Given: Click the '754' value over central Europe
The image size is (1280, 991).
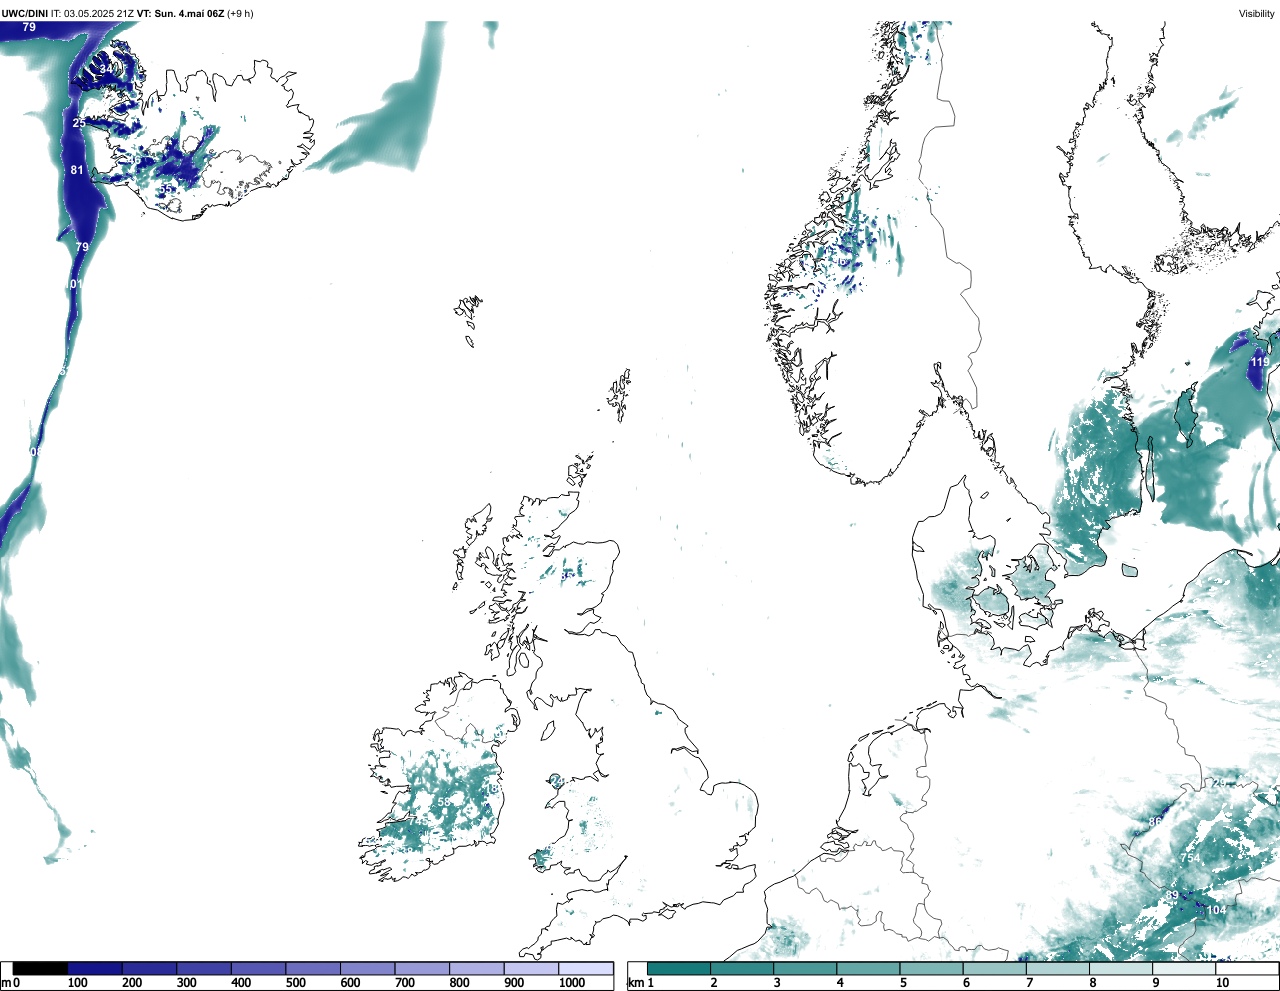Looking at the screenshot, I should [x=1190, y=858].
